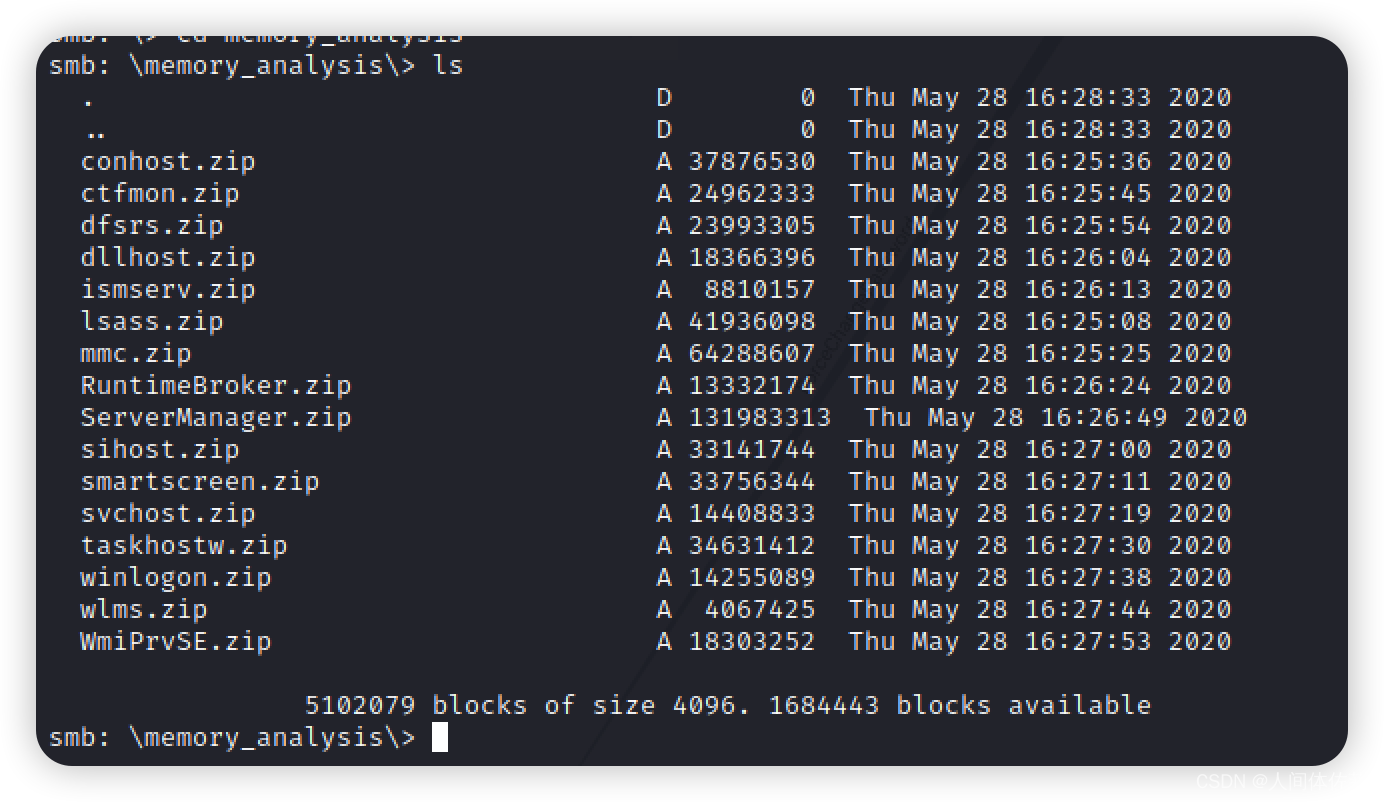Click the file size 33141744
Viewport: 1384px width, 802px height.
tap(752, 449)
